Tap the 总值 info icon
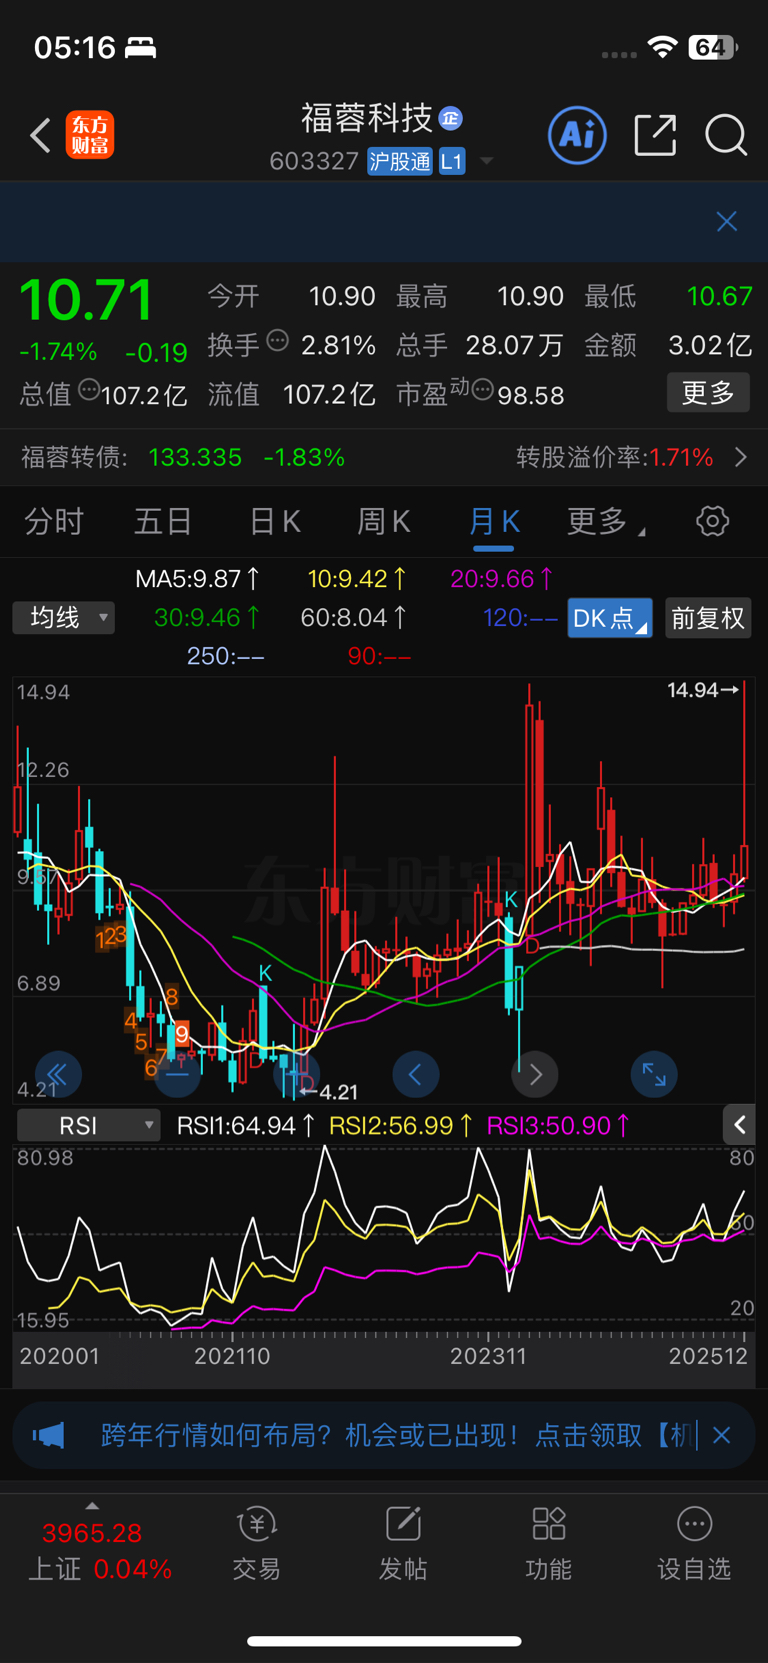768x1663 pixels. [x=89, y=390]
